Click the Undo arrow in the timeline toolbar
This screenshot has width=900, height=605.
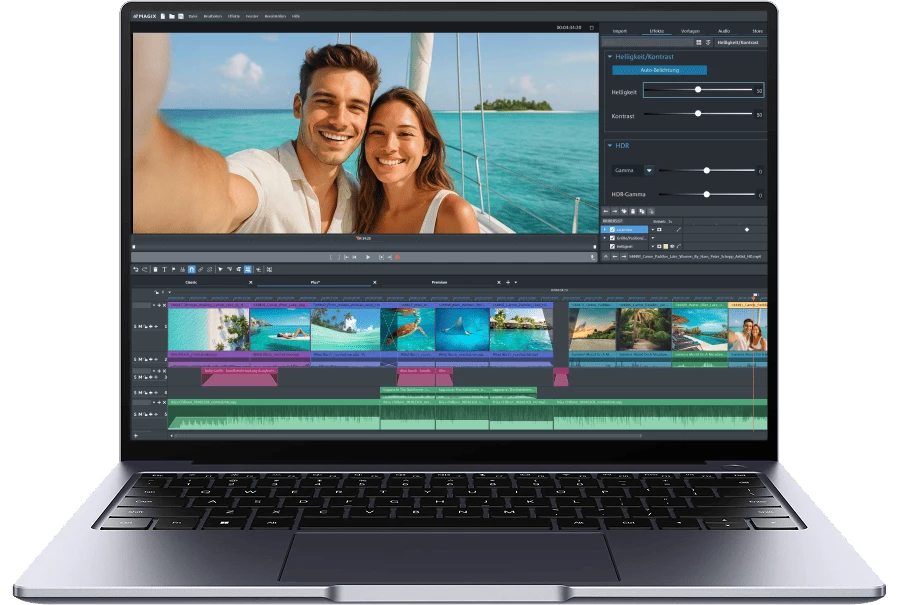[x=136, y=269]
